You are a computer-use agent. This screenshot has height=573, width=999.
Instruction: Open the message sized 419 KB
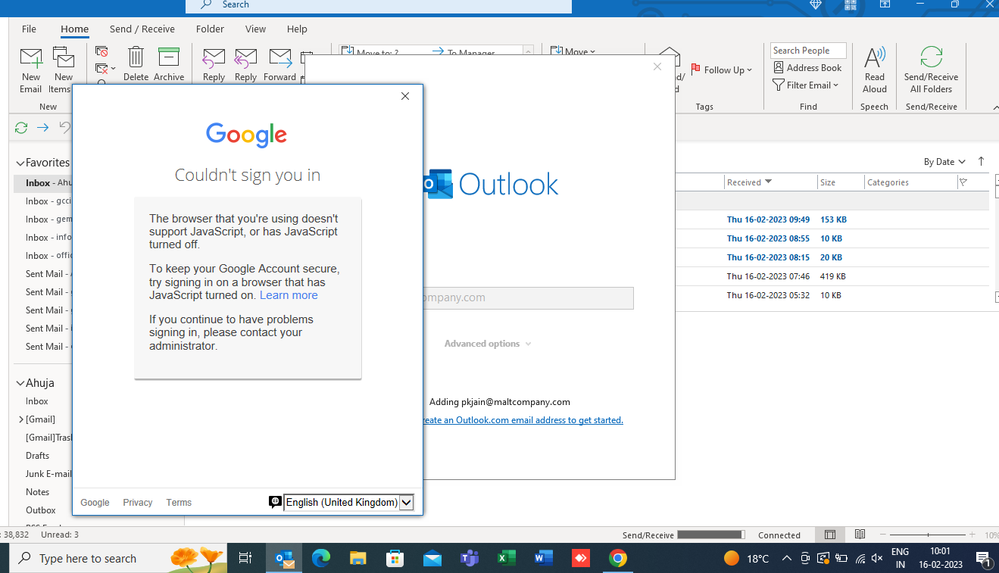pyautogui.click(x=832, y=276)
